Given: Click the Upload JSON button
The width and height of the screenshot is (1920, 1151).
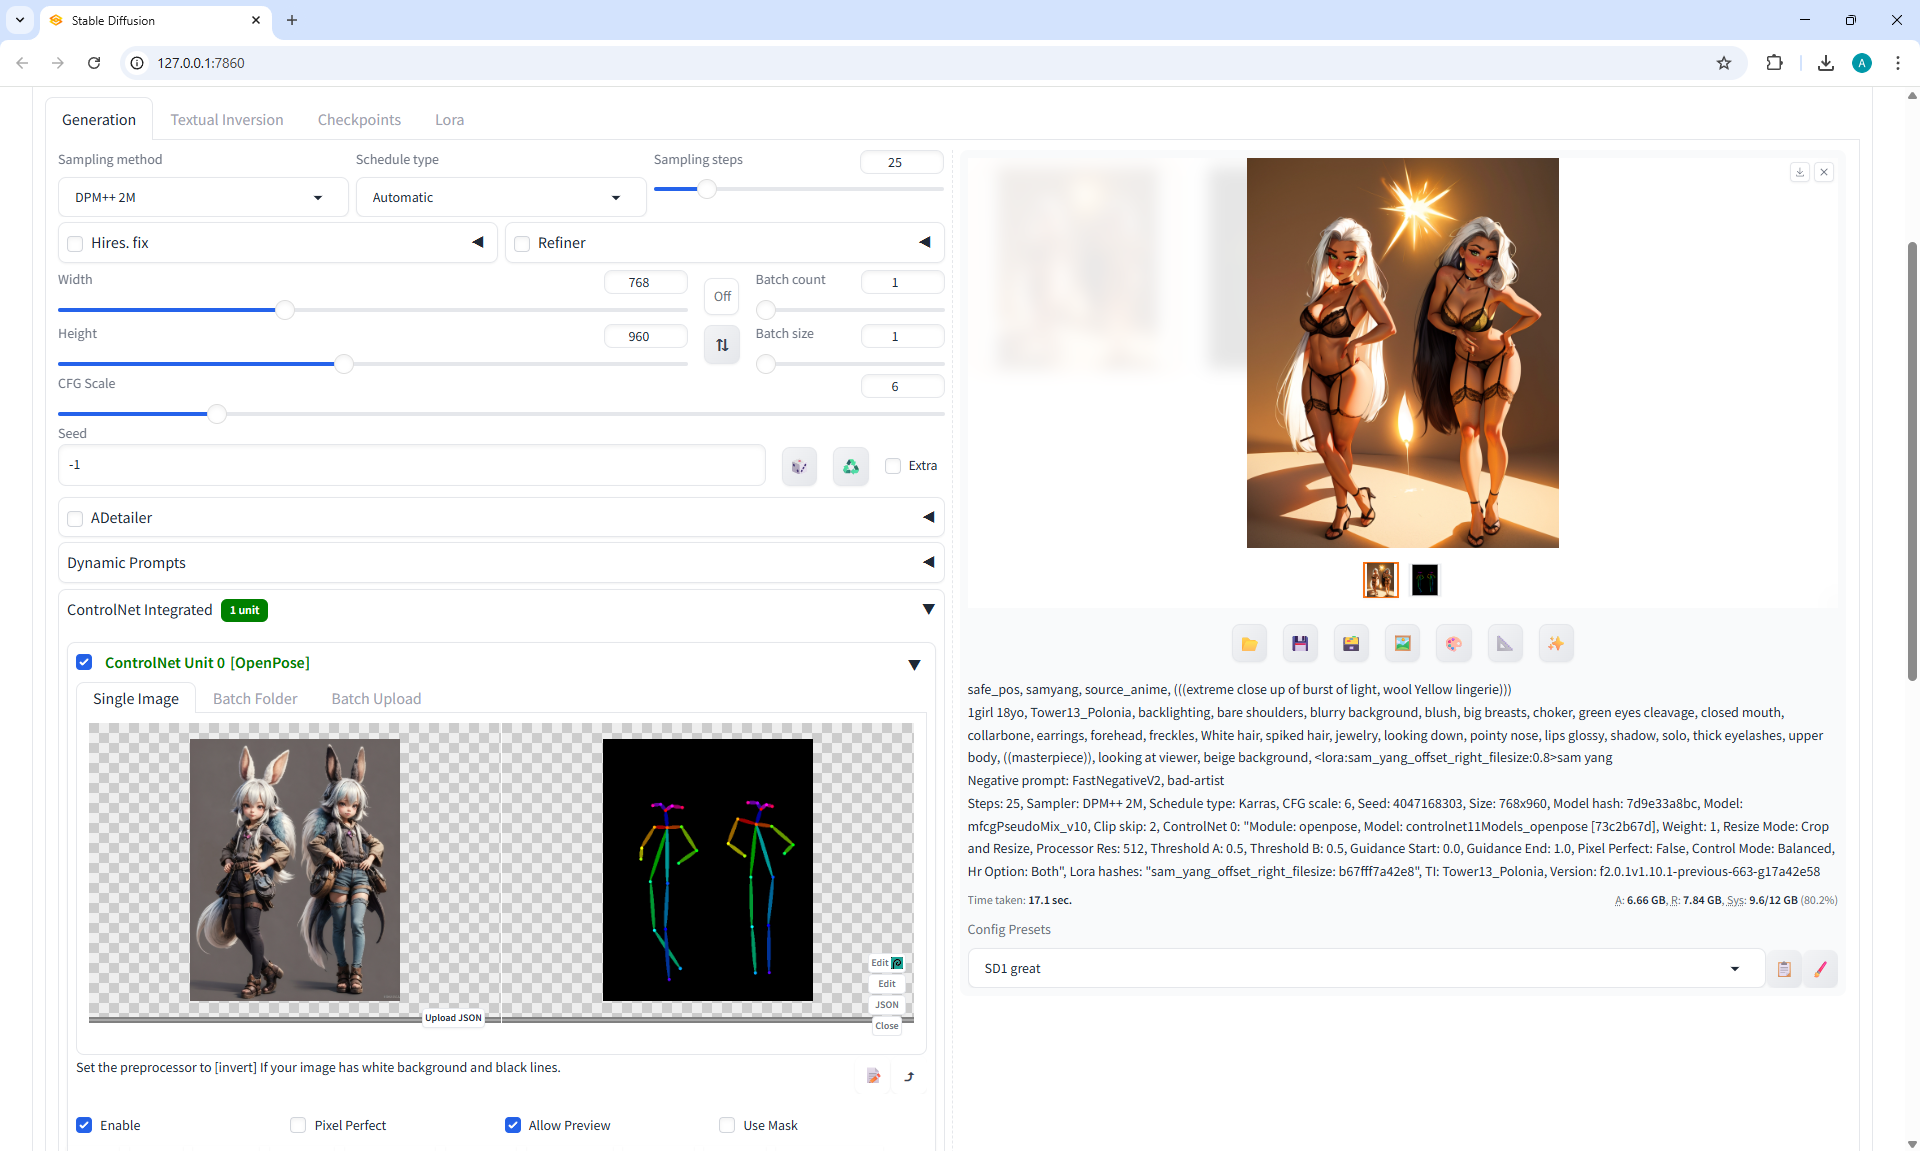Looking at the screenshot, I should pos(453,1018).
